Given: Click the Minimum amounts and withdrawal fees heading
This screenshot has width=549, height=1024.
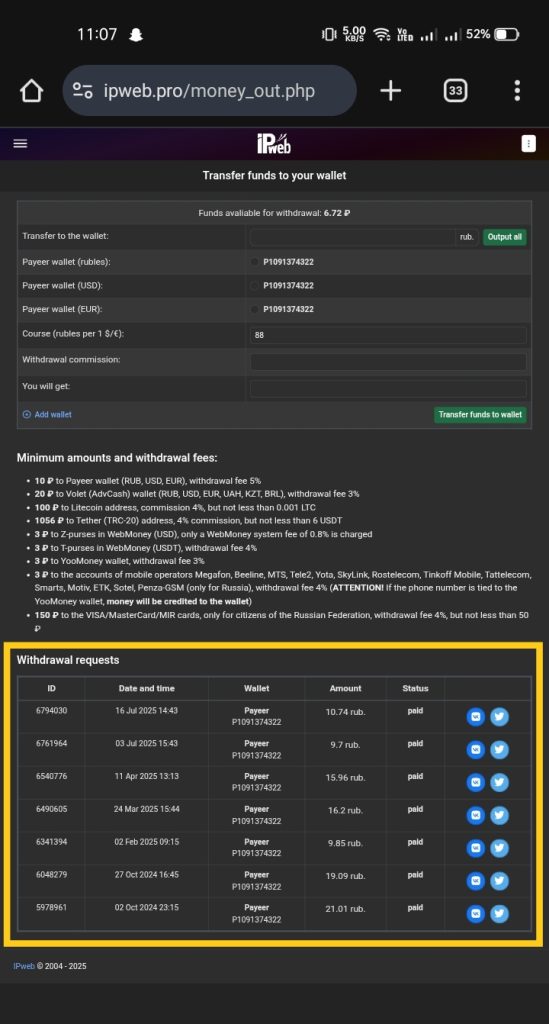Looking at the screenshot, I should [117, 458].
